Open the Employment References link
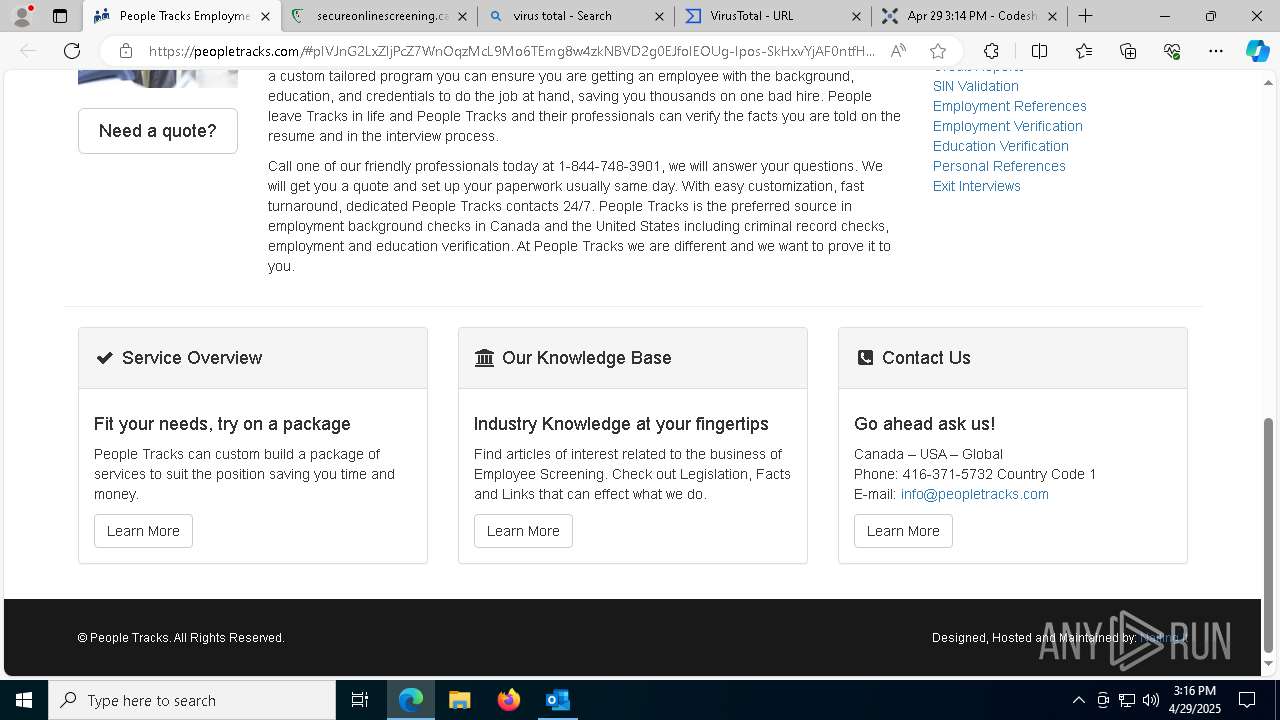 [1009, 106]
